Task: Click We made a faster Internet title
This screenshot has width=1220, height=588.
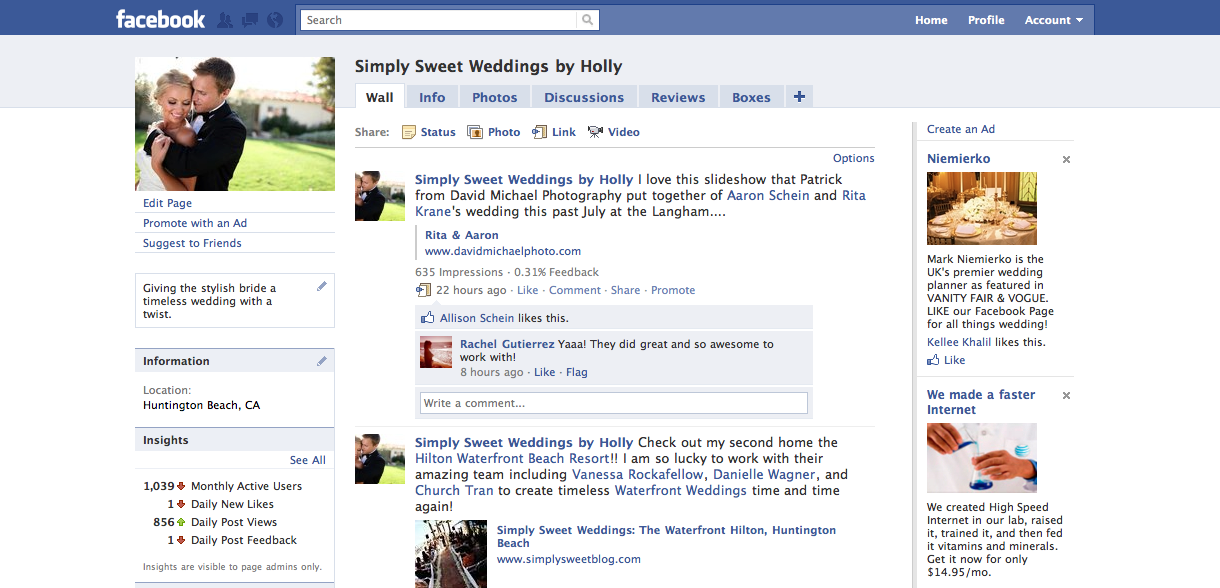Action: pyautogui.click(x=981, y=402)
